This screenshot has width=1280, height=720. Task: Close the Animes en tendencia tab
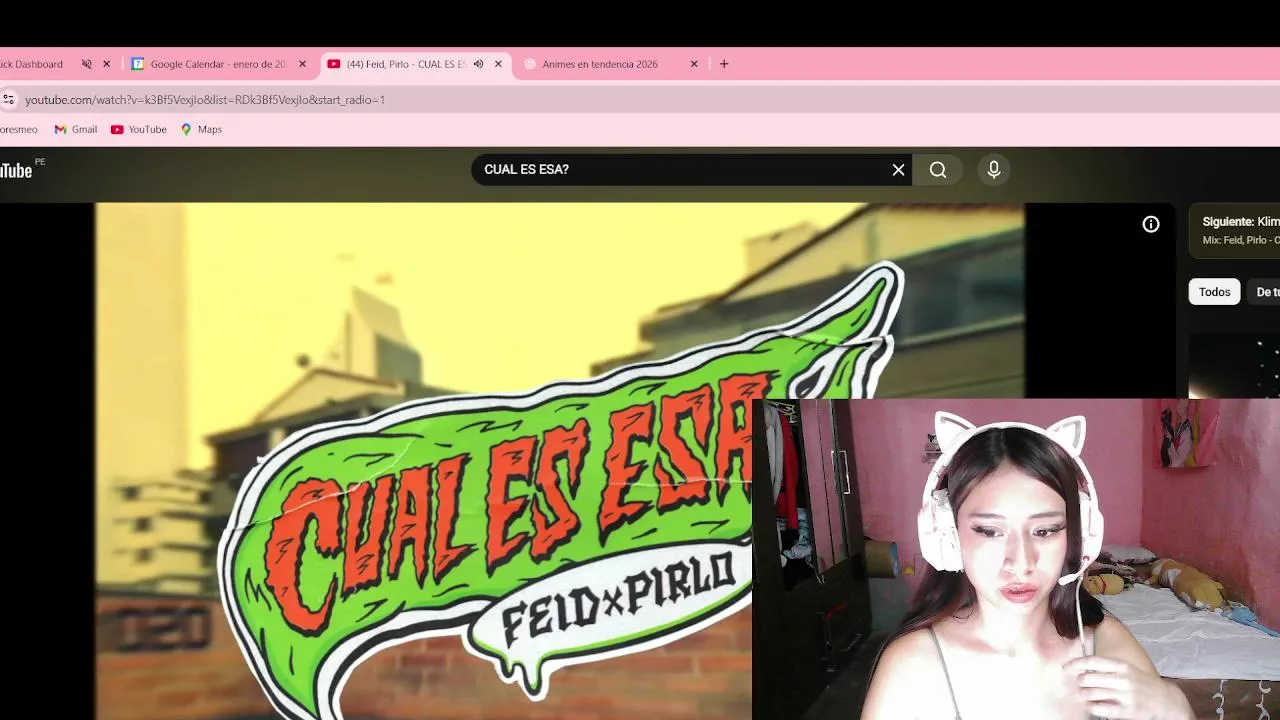[x=694, y=64]
